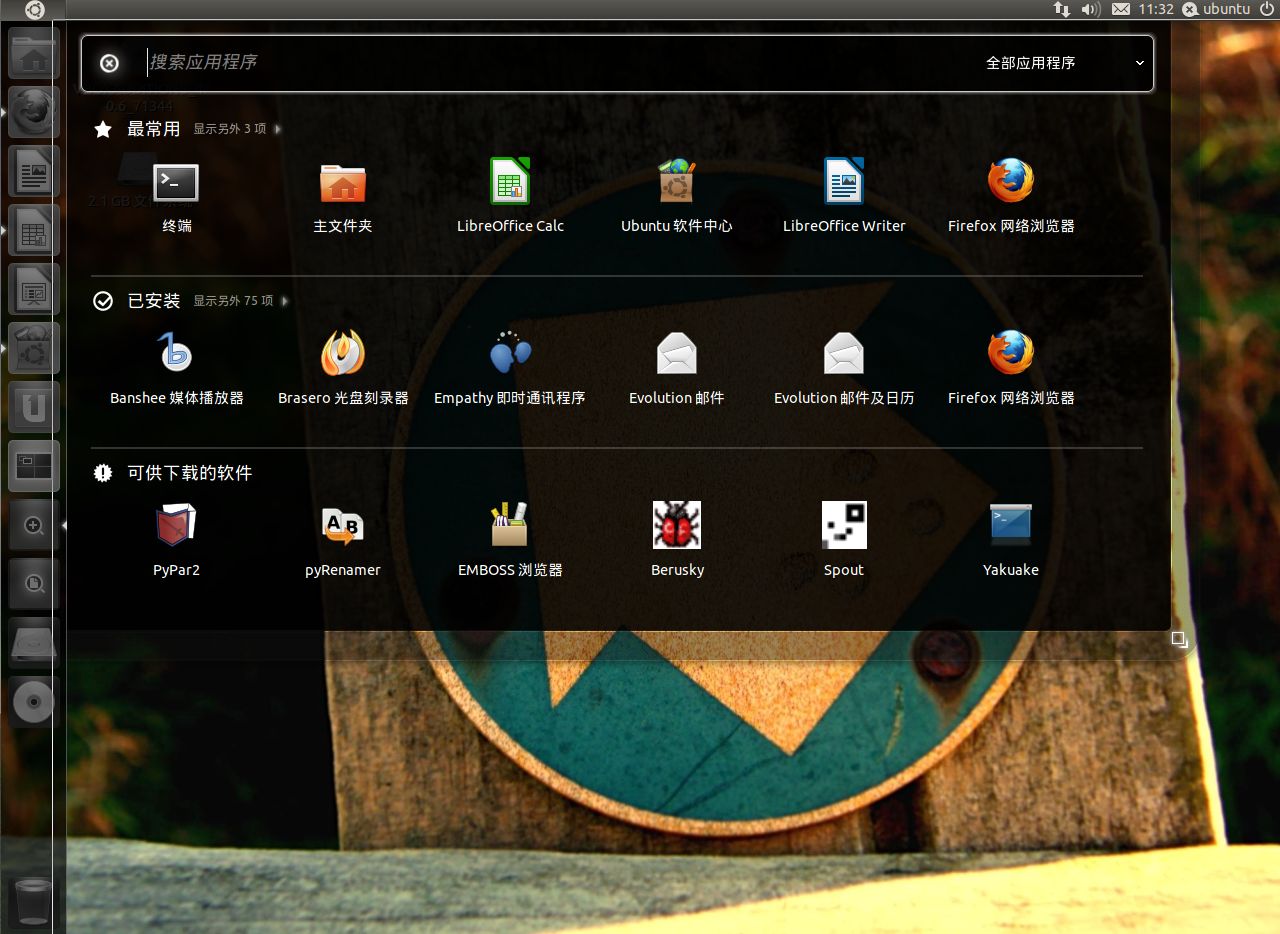1280x934 pixels.
Task: Open the optical disc icon in the launcher
Action: (34, 702)
